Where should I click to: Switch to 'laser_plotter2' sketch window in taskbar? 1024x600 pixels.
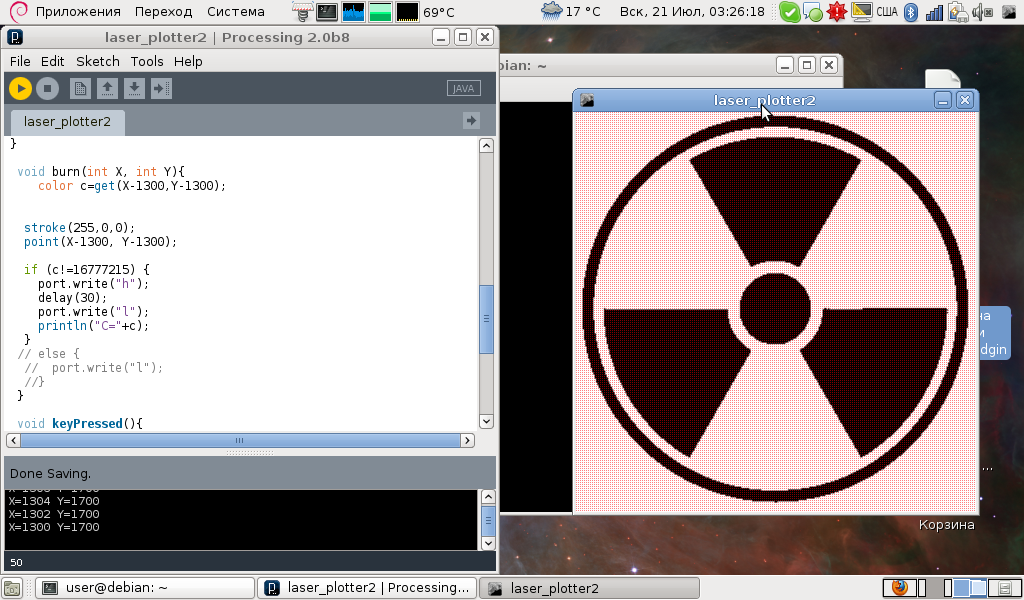(589, 588)
